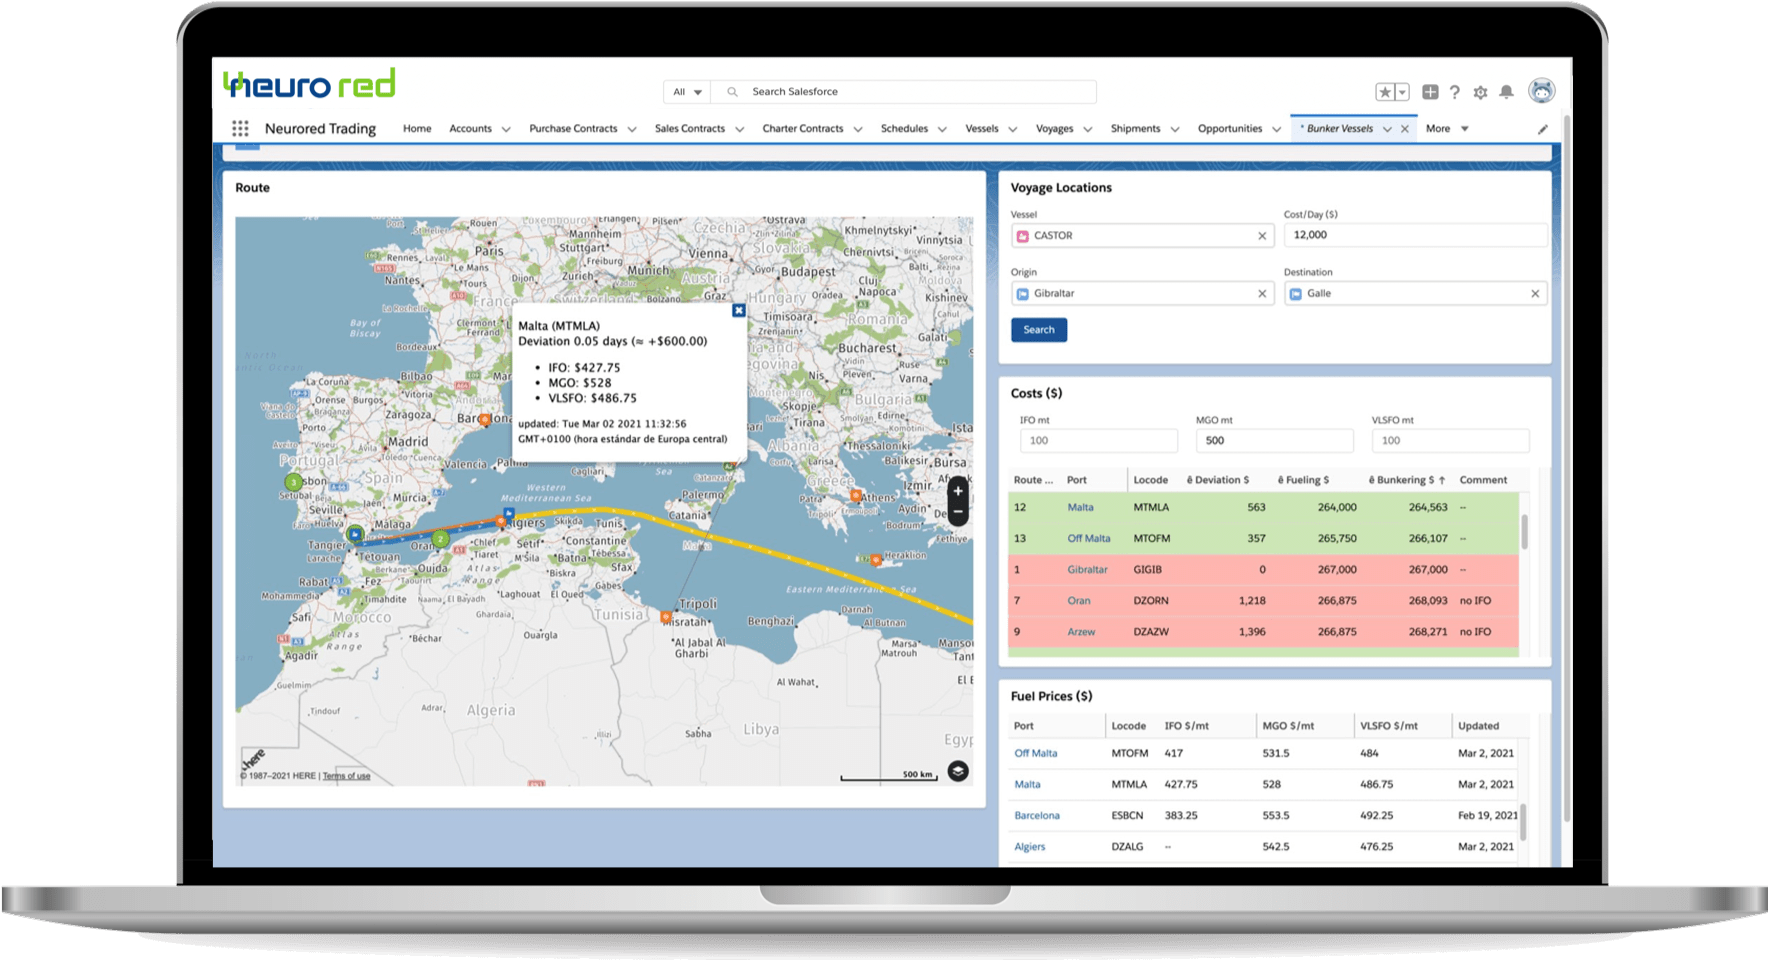Viewport: 1768px width, 960px height.
Task: Open the Setup gear icon
Action: [x=1480, y=92]
